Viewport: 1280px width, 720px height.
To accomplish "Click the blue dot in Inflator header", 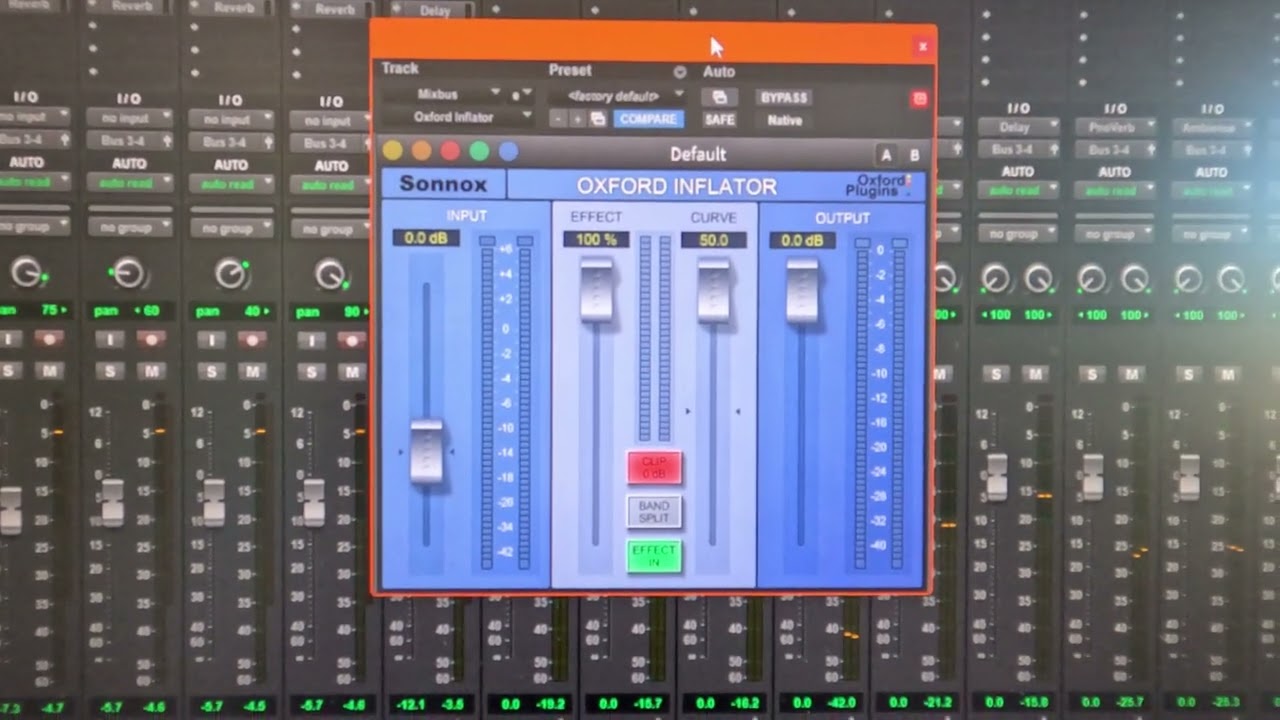I will coord(509,151).
